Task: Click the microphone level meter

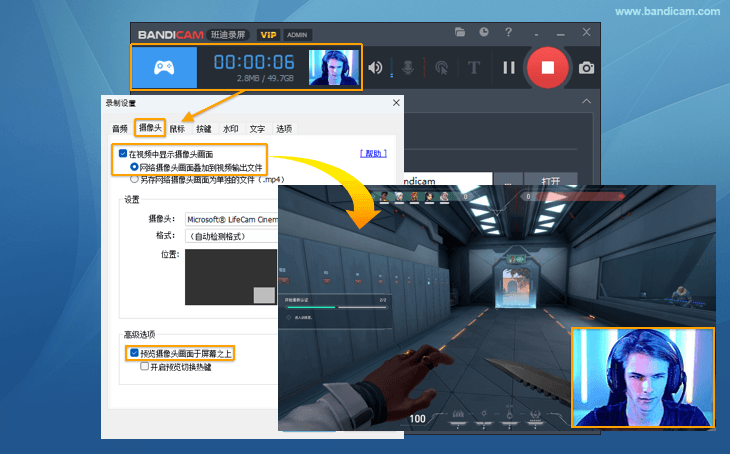Action: point(424,68)
